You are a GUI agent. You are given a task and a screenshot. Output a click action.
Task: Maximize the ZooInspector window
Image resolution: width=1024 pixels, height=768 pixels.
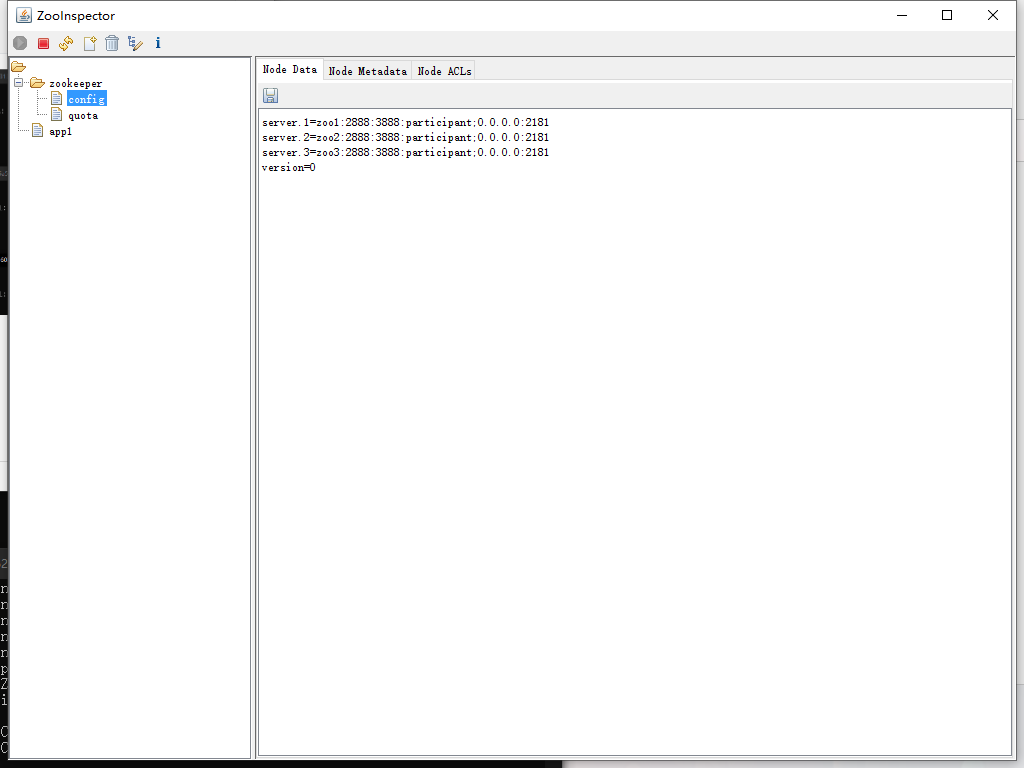click(x=947, y=15)
